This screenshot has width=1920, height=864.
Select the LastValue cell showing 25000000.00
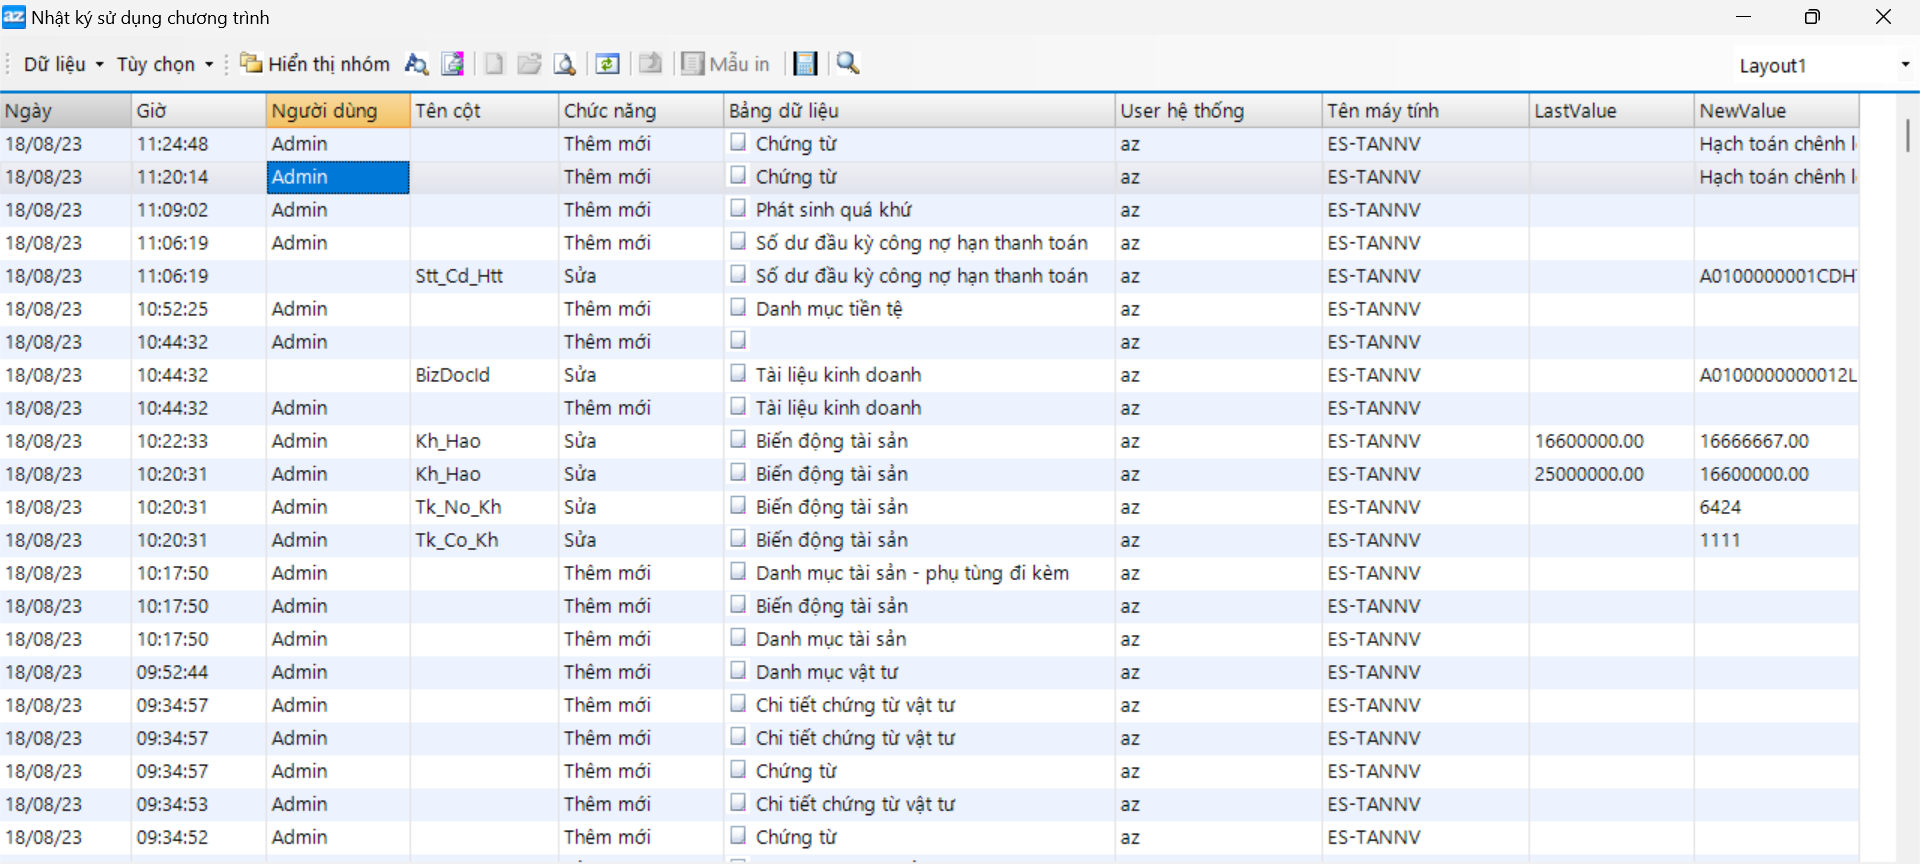tap(1609, 474)
